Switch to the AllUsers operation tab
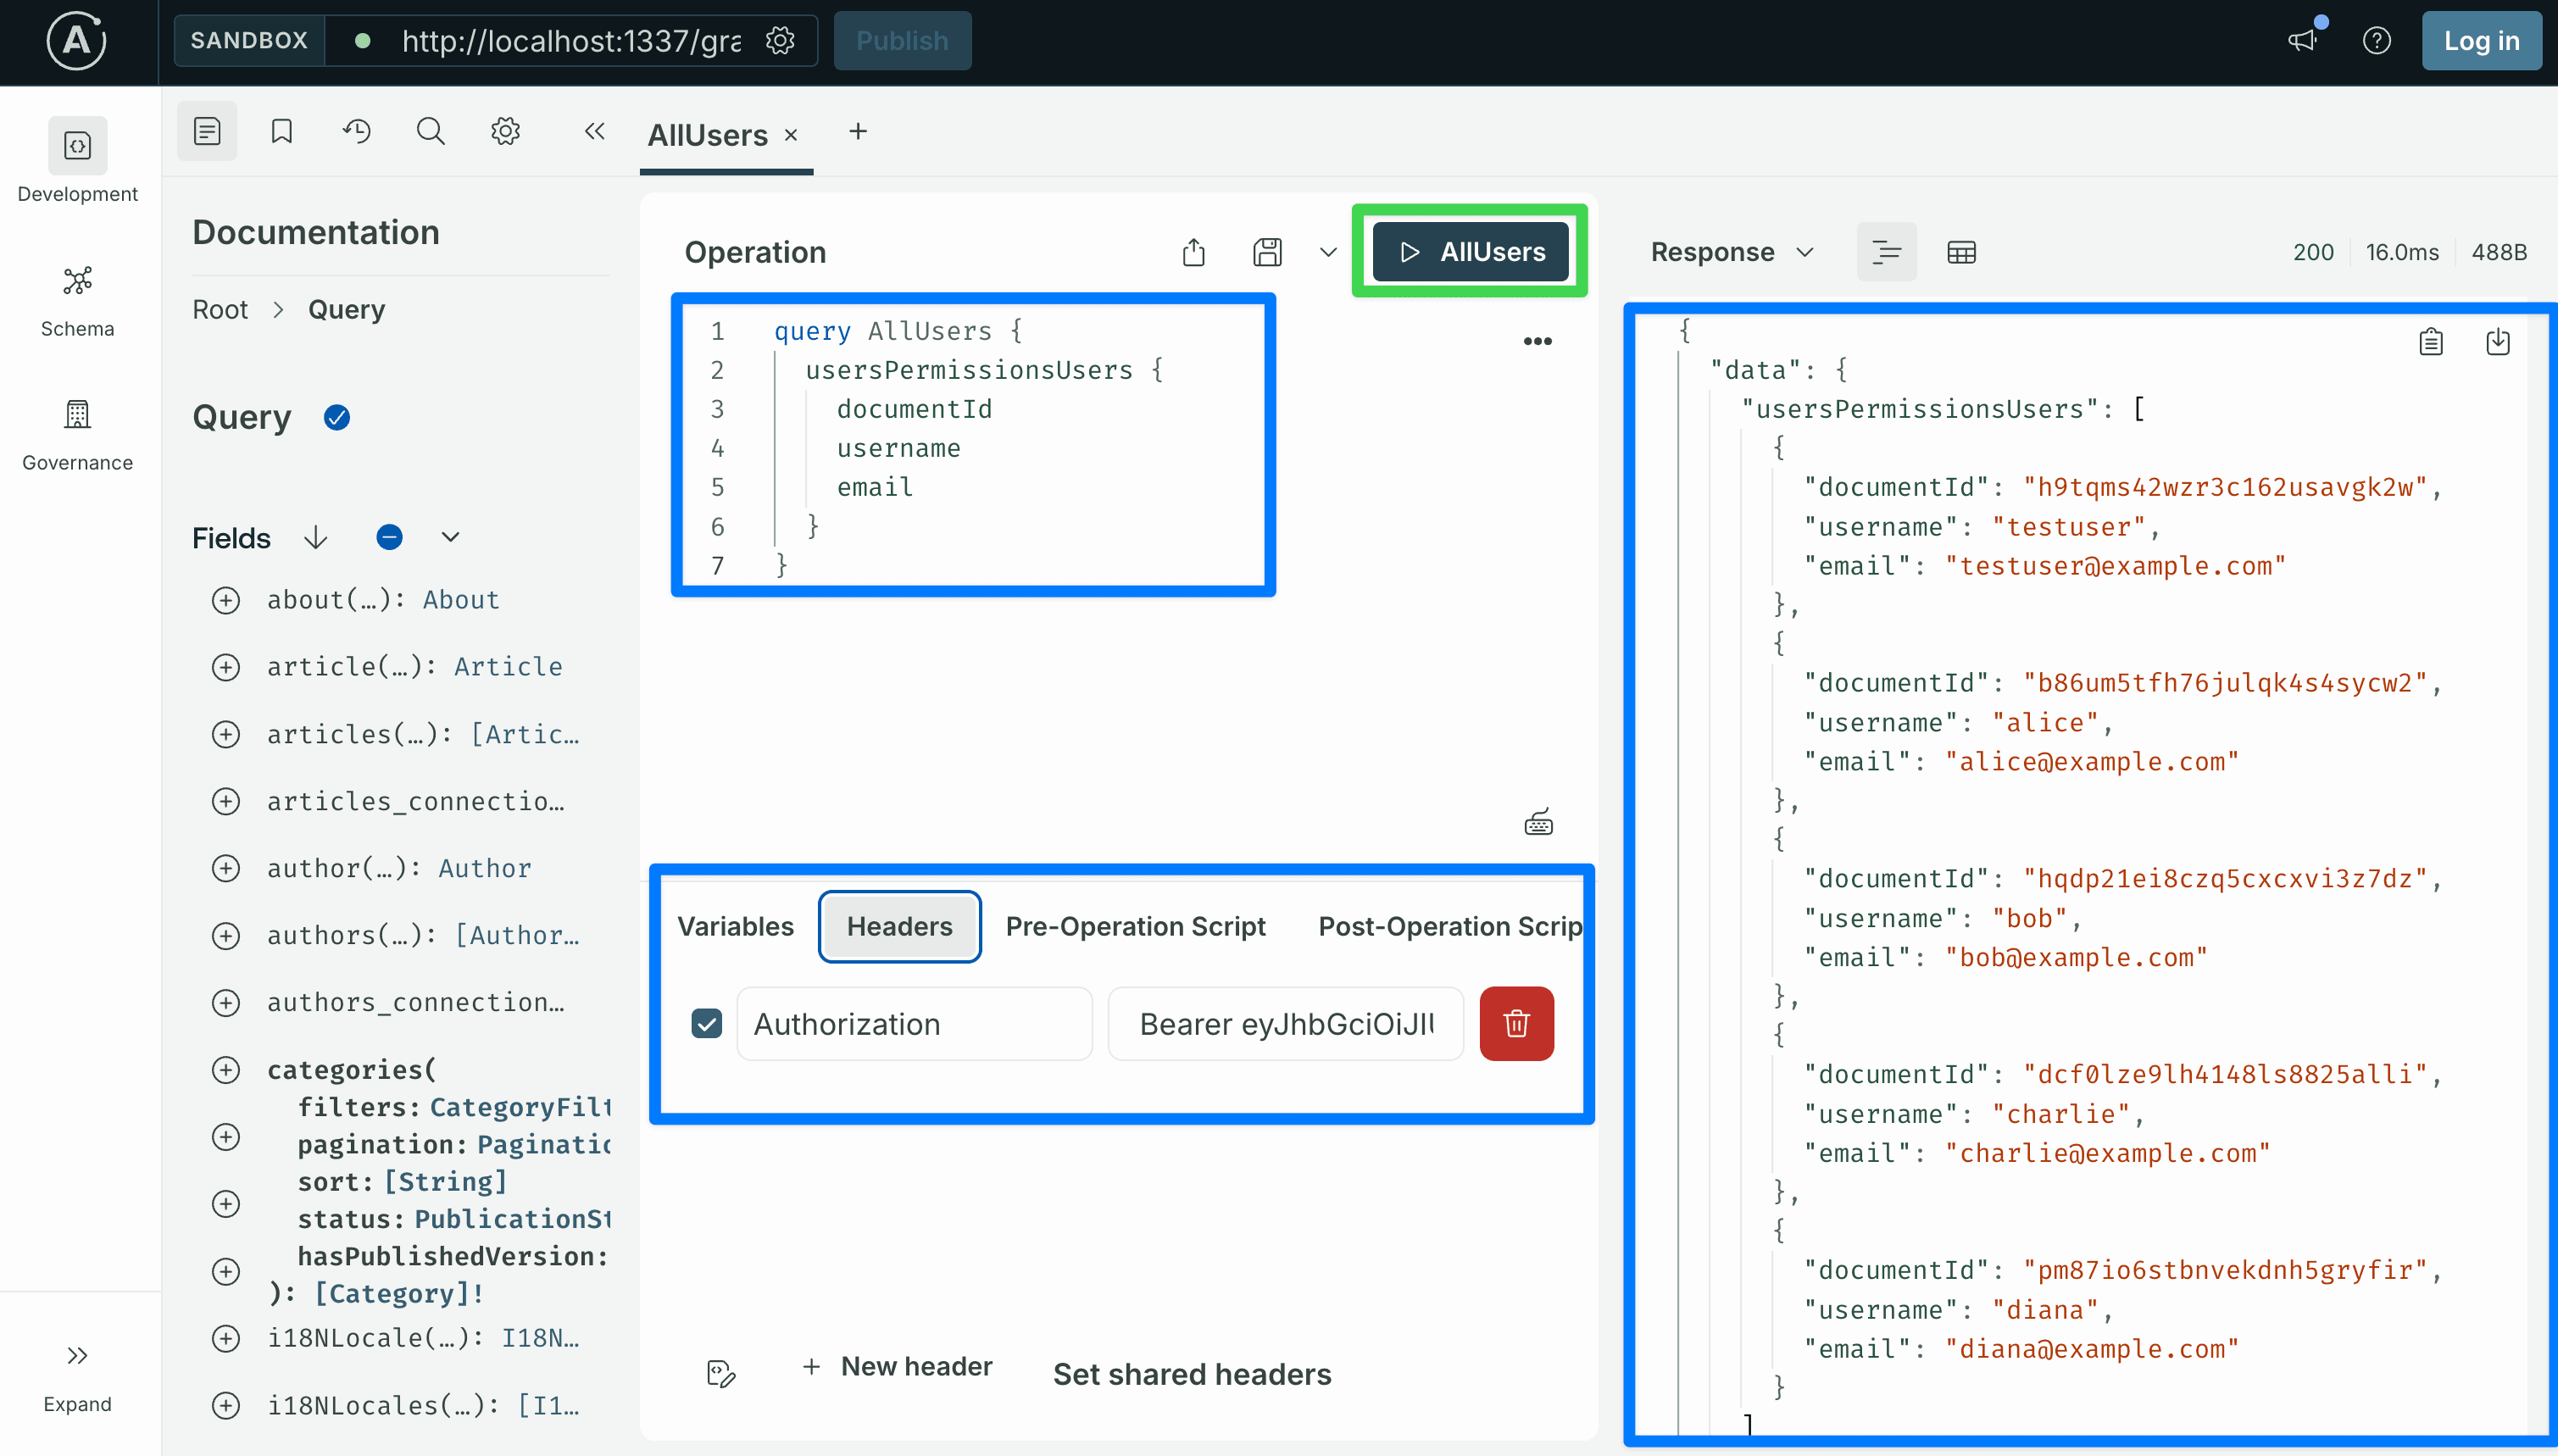The width and height of the screenshot is (2558, 1456). click(707, 135)
